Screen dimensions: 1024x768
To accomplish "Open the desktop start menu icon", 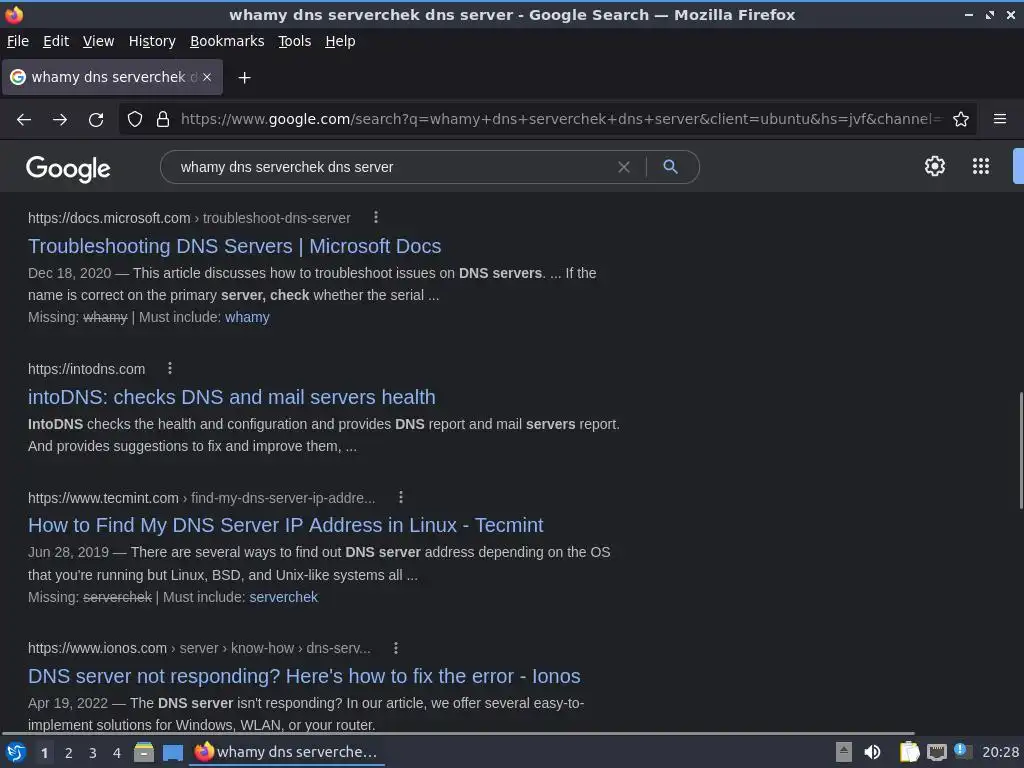I will 16,752.
